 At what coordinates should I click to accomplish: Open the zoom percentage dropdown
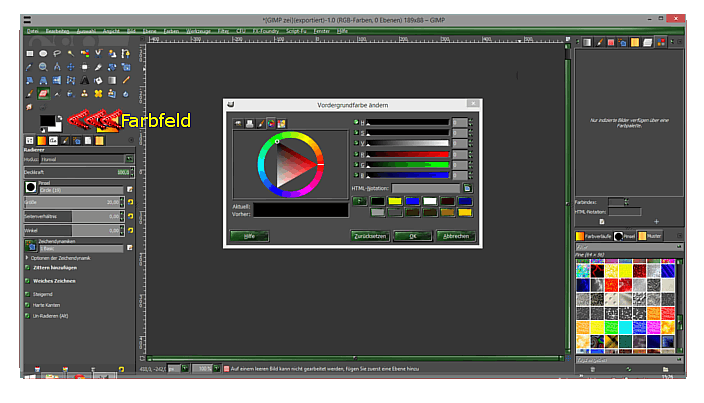216,368
